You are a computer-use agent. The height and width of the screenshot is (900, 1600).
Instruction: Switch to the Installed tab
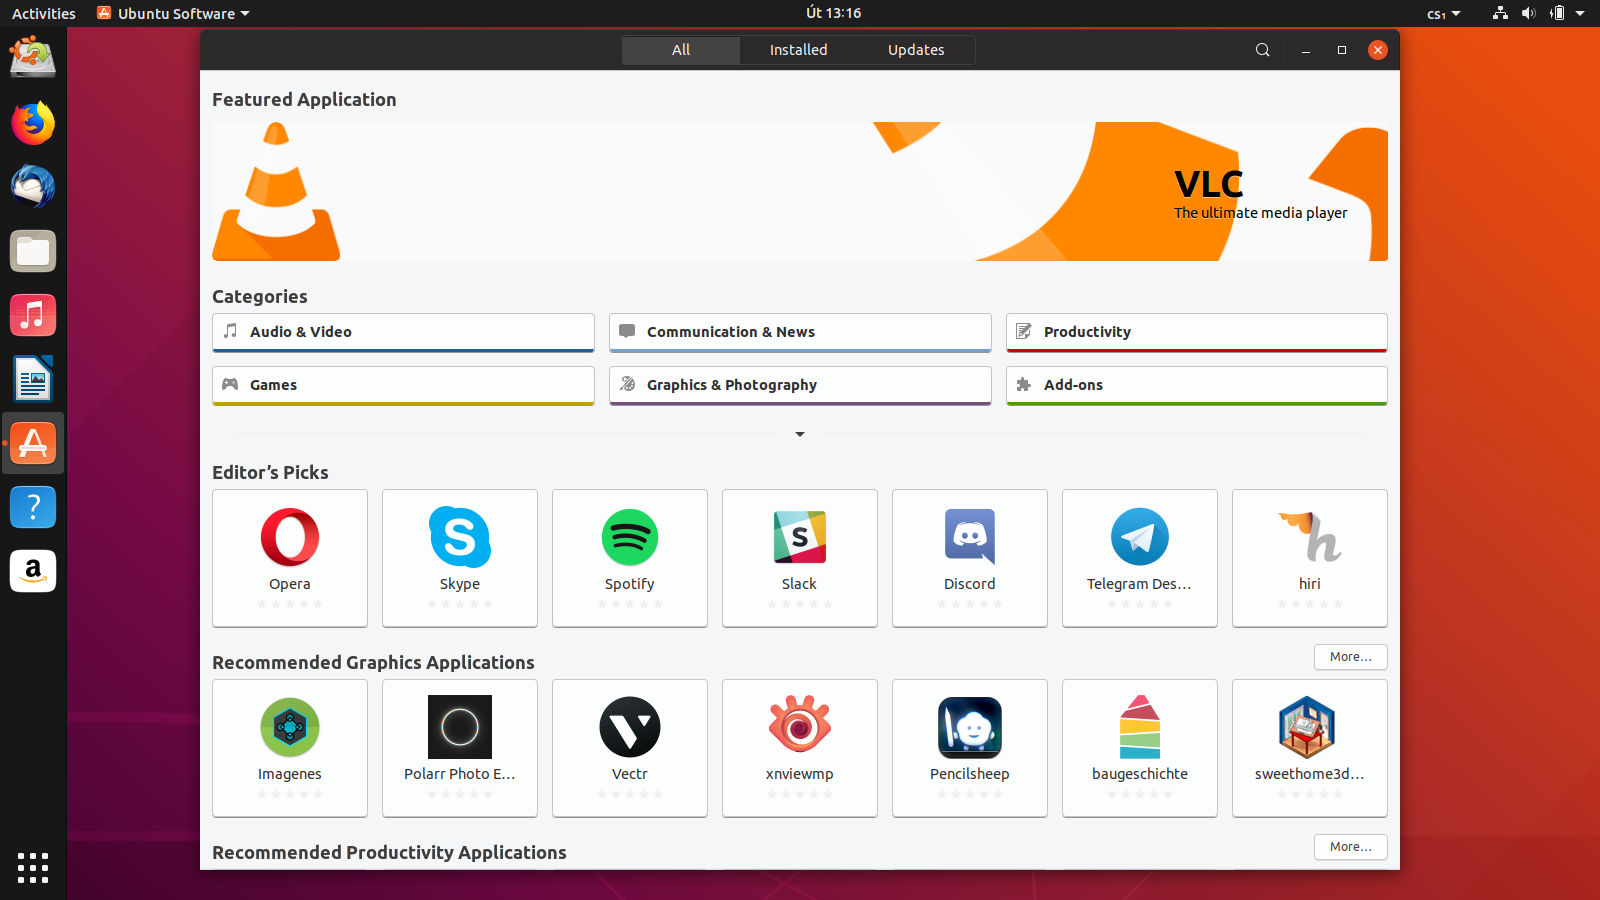[x=797, y=49]
